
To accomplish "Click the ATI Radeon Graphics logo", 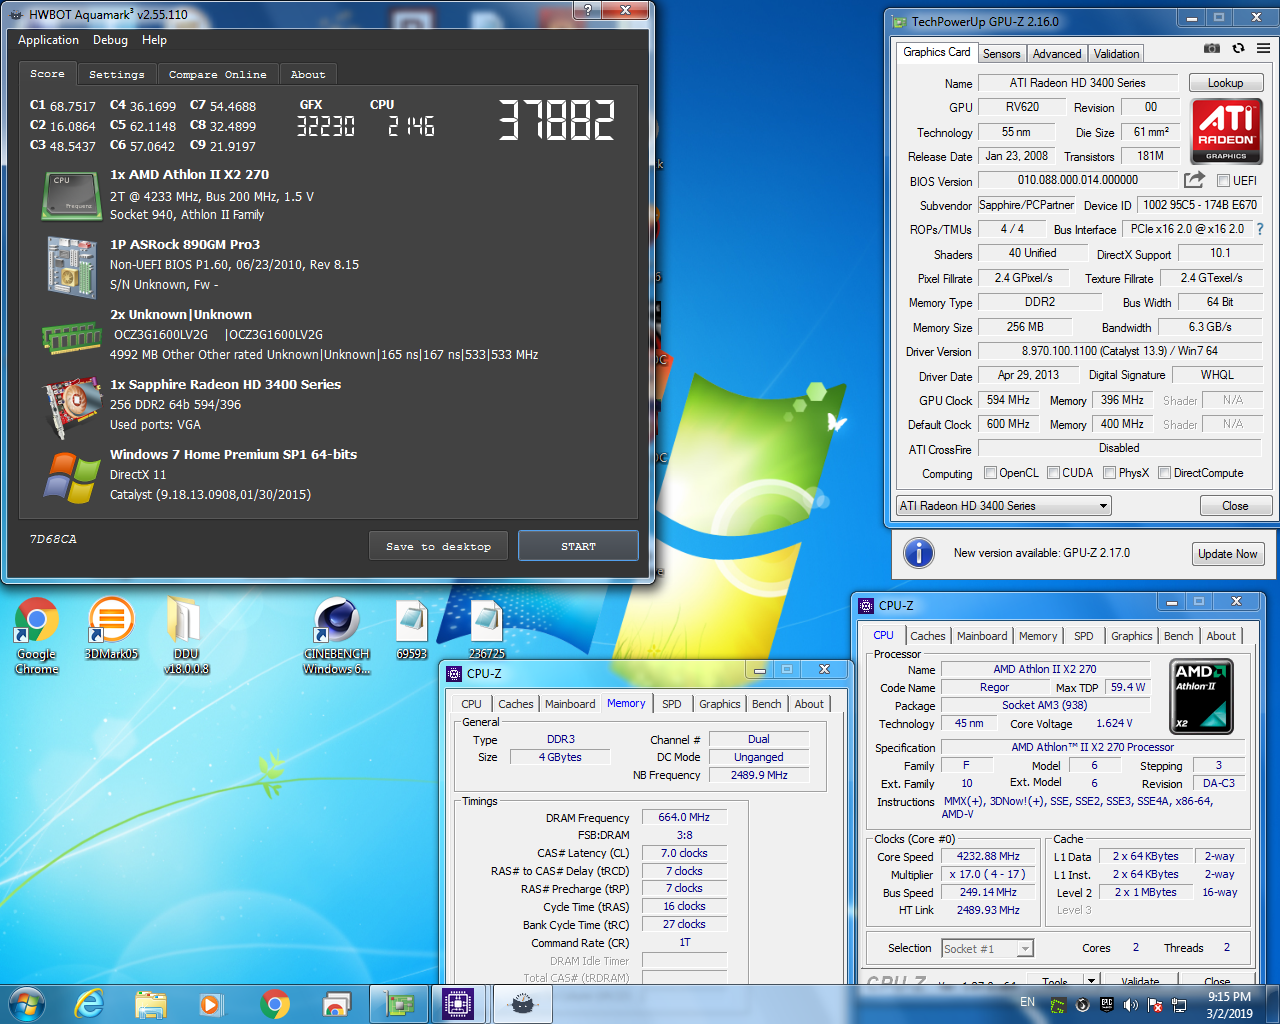I will tap(1226, 131).
